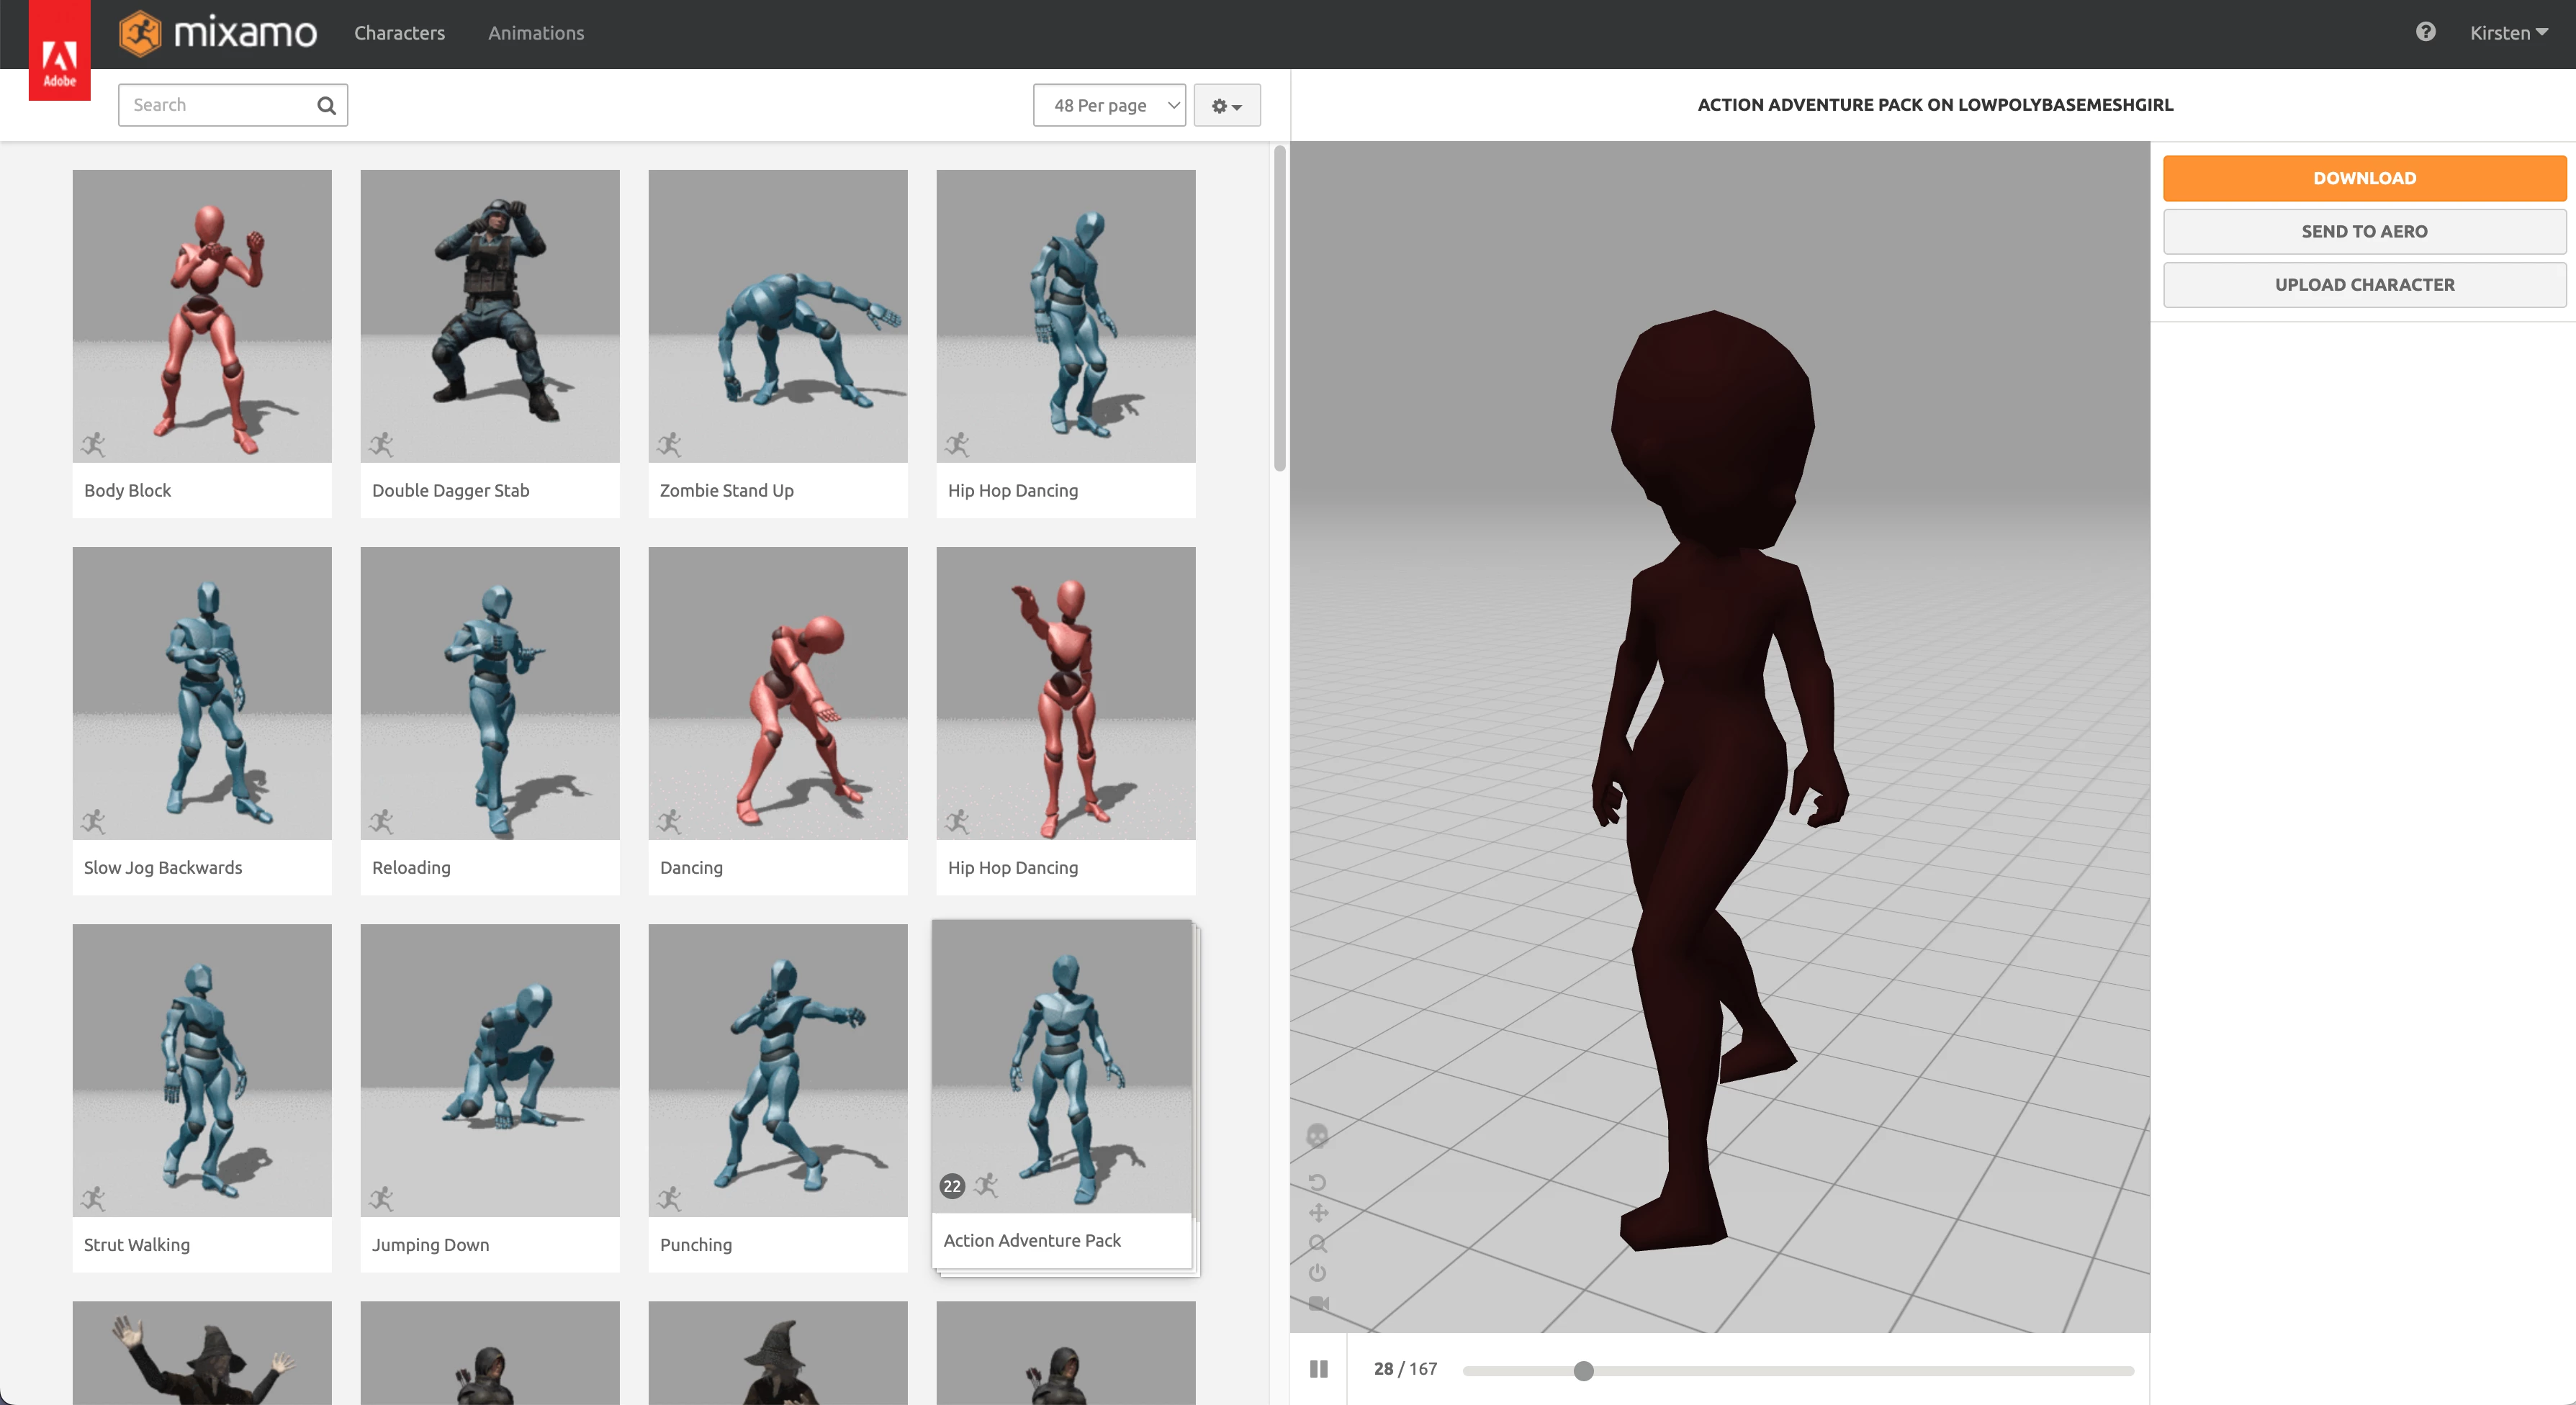Select the Zombie Stand Up animation thumbnail
The height and width of the screenshot is (1405, 2576).
777,316
